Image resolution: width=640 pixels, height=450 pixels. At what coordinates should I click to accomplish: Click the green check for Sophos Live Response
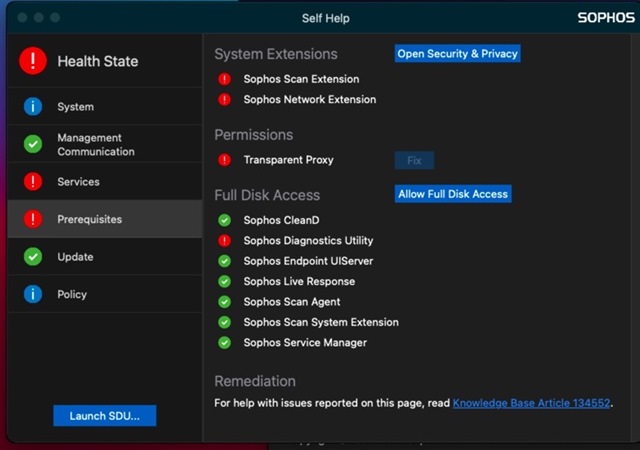point(224,281)
